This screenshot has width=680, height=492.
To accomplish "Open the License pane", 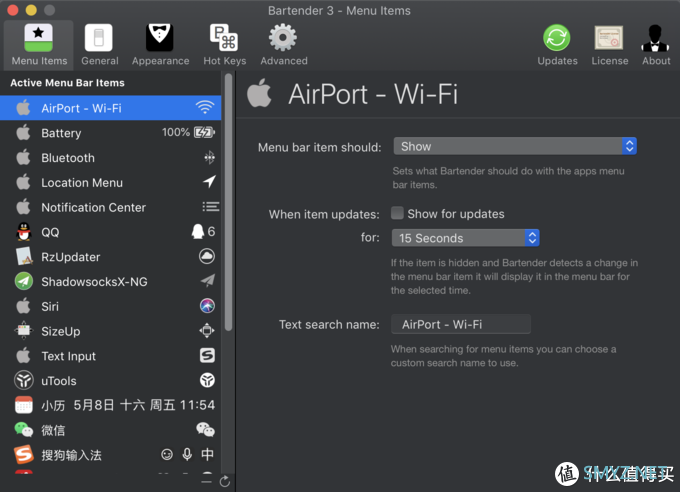I will pyautogui.click(x=609, y=45).
